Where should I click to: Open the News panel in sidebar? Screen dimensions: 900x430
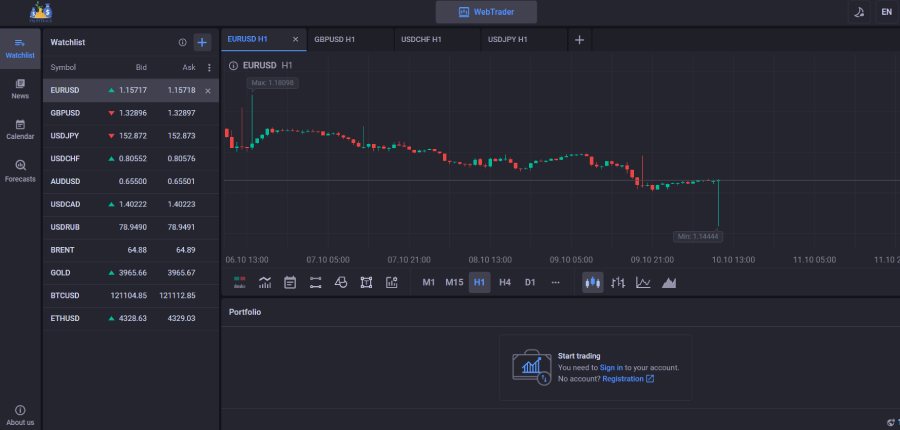pyautogui.click(x=20, y=88)
